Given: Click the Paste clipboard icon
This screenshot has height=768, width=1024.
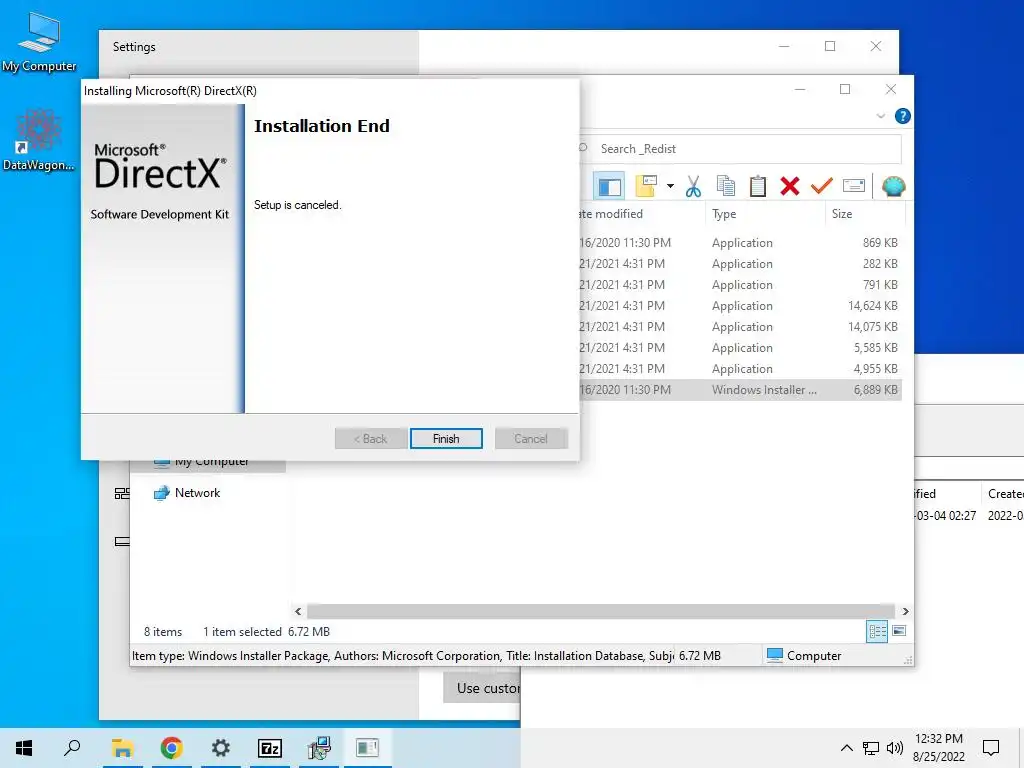Looking at the screenshot, I should [758, 187].
